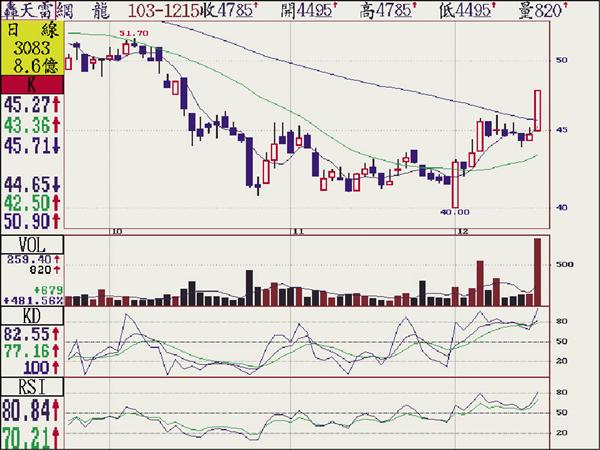Select month 12 on the date axis
600x450 pixels.
click(x=461, y=230)
